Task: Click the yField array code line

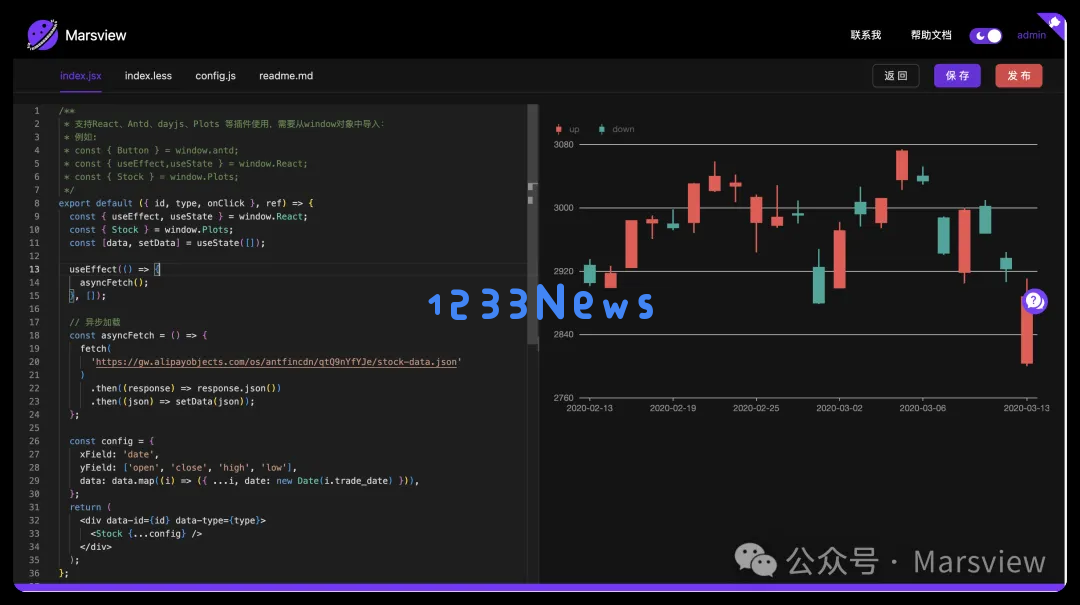Action: 188,467
